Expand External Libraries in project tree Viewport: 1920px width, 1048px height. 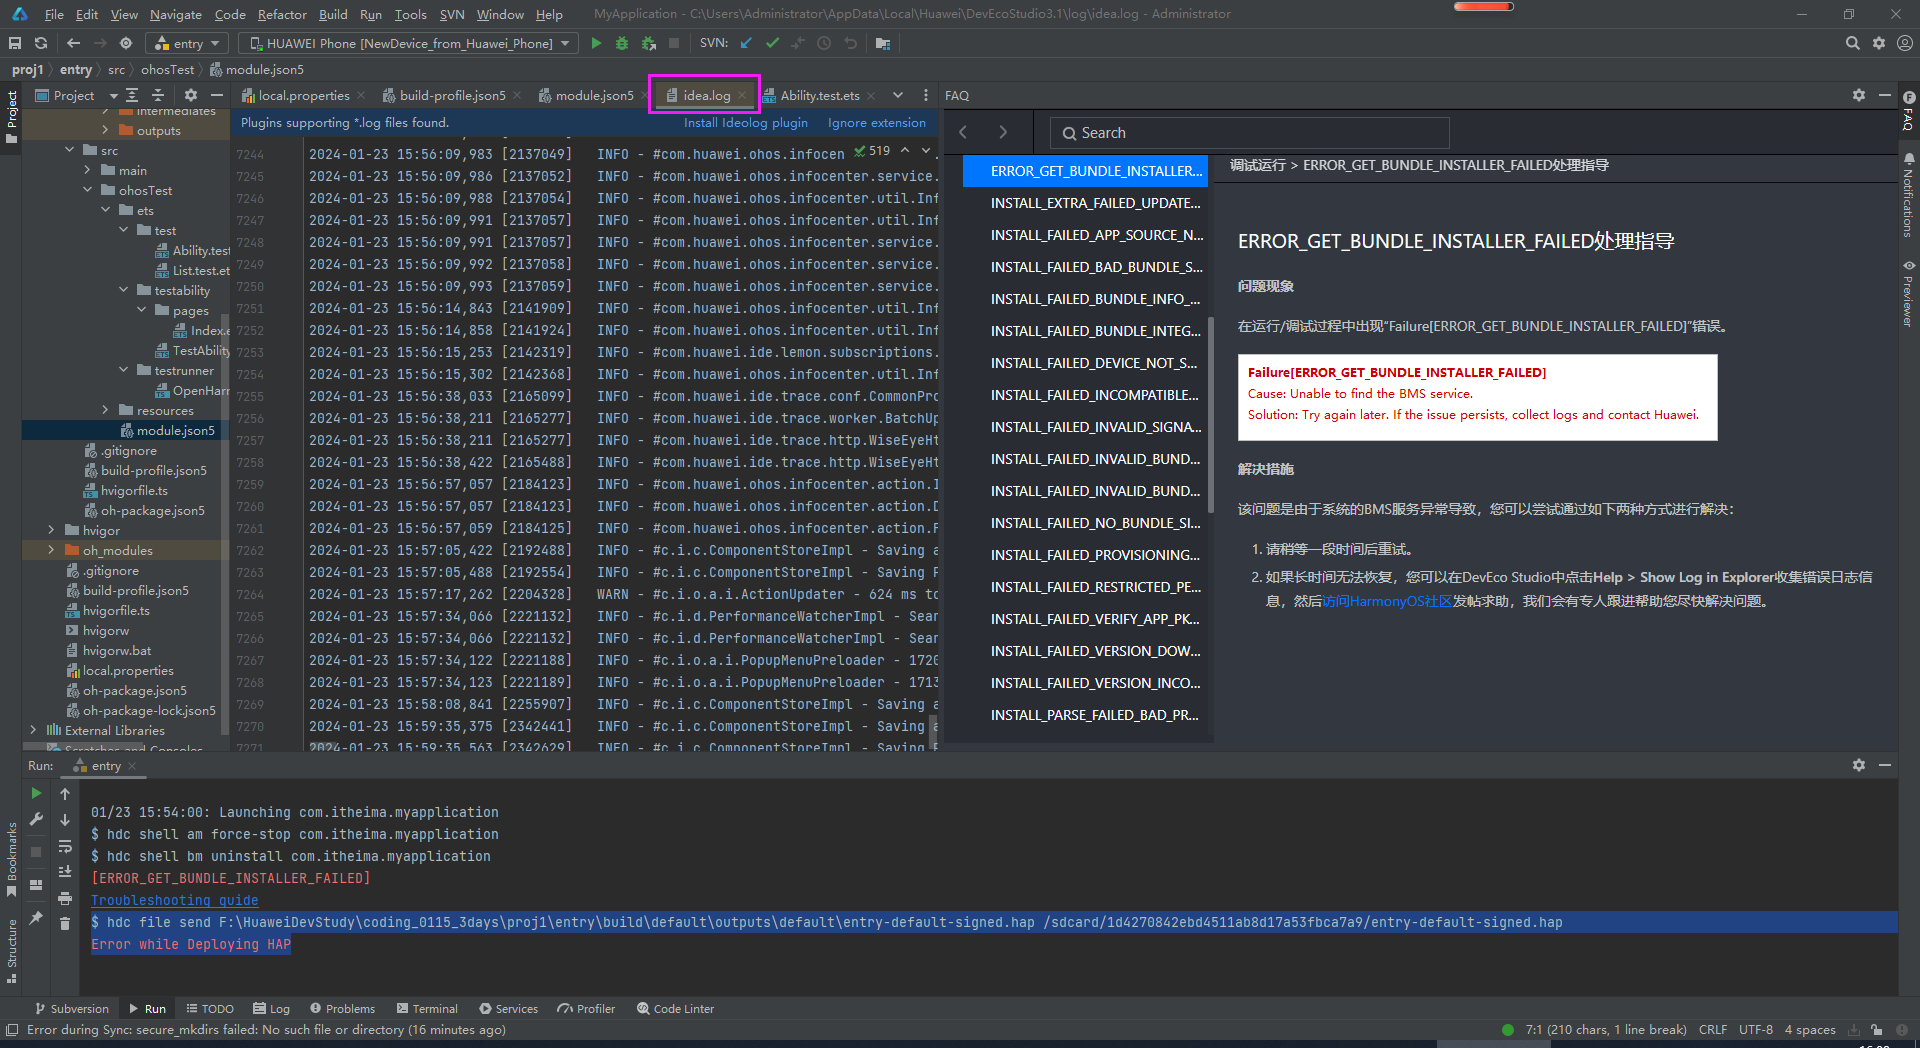coord(34,730)
